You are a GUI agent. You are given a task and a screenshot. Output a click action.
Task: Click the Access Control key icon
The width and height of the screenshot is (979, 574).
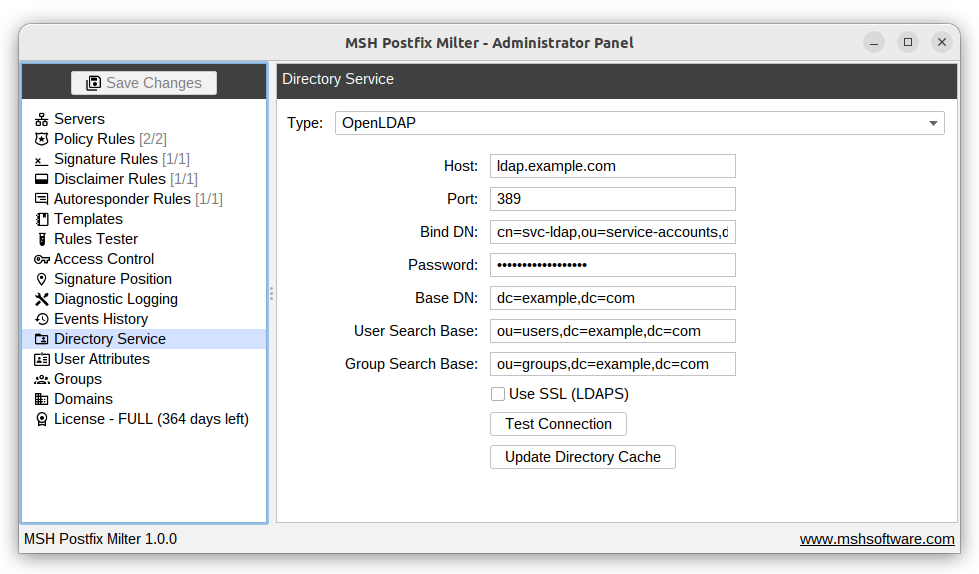pos(41,259)
